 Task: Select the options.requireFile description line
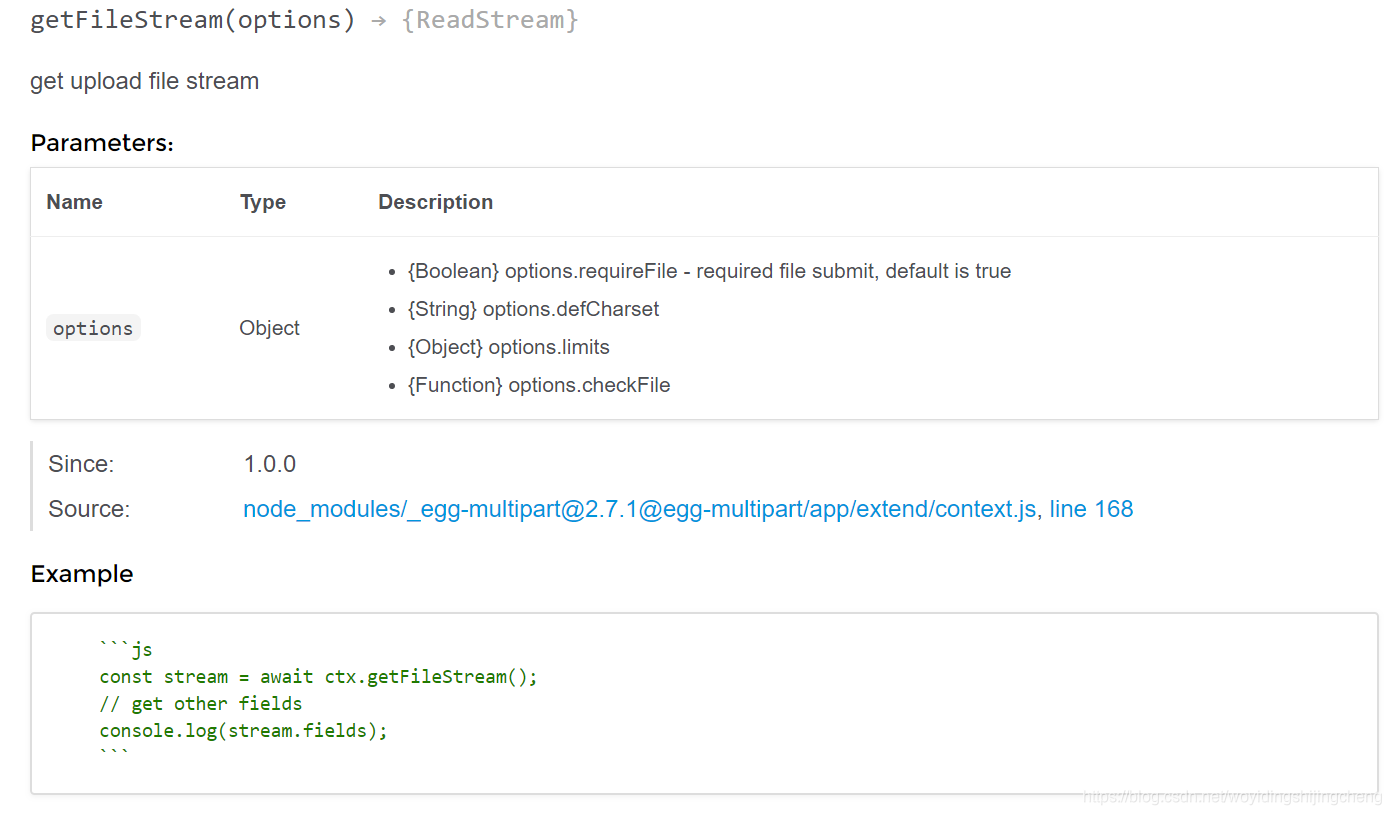click(x=709, y=271)
